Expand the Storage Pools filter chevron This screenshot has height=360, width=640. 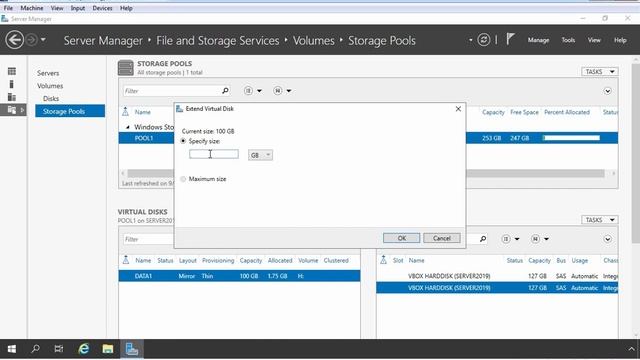(607, 91)
